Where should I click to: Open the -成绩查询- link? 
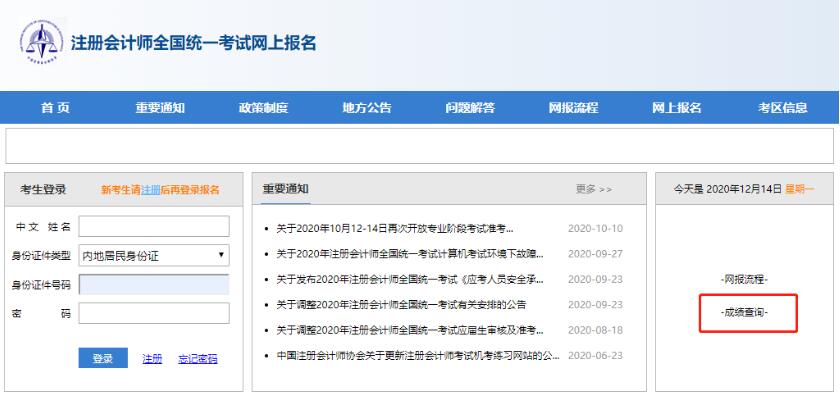(744, 312)
